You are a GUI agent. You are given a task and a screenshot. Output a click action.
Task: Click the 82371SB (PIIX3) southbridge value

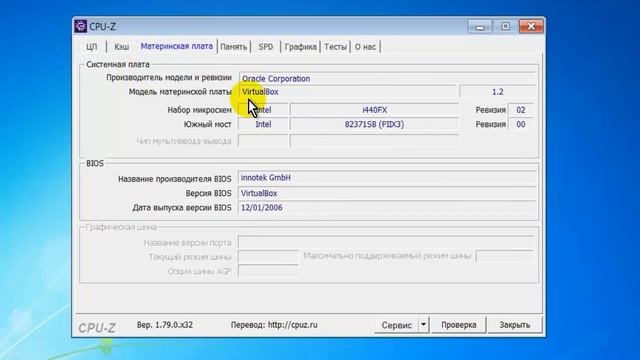coord(374,124)
